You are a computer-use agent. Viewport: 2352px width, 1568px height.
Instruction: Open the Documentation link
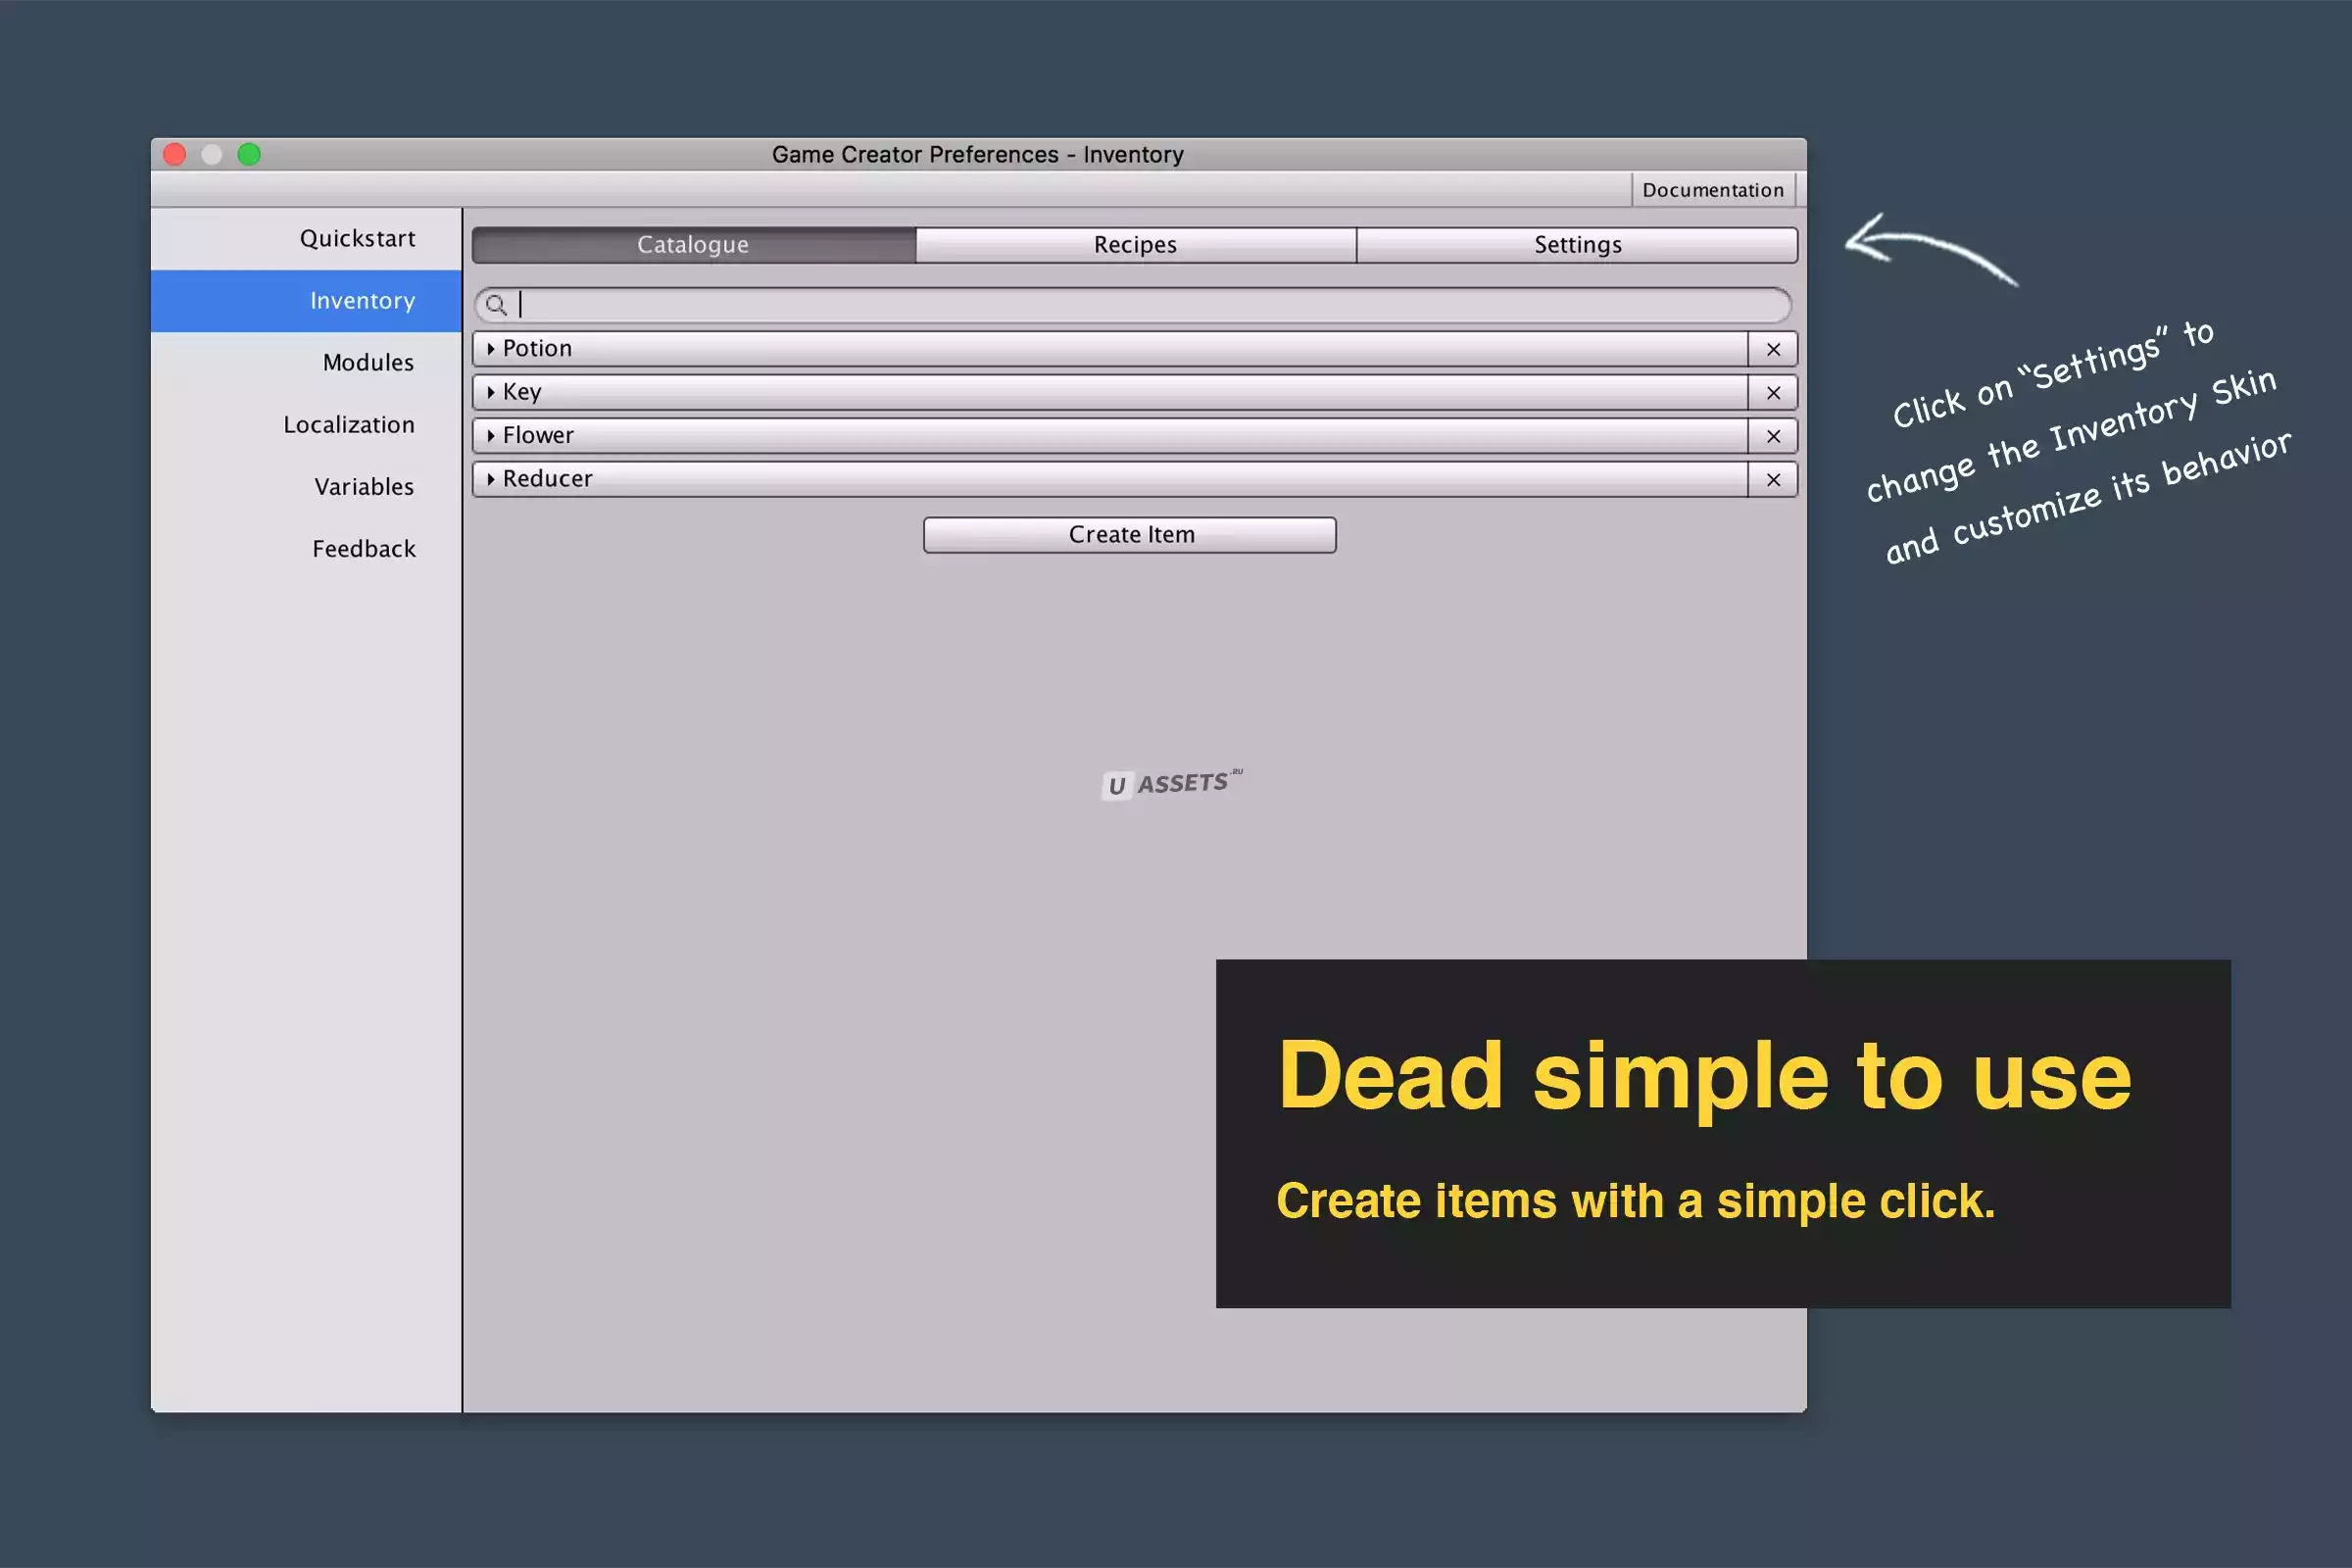1712,190
